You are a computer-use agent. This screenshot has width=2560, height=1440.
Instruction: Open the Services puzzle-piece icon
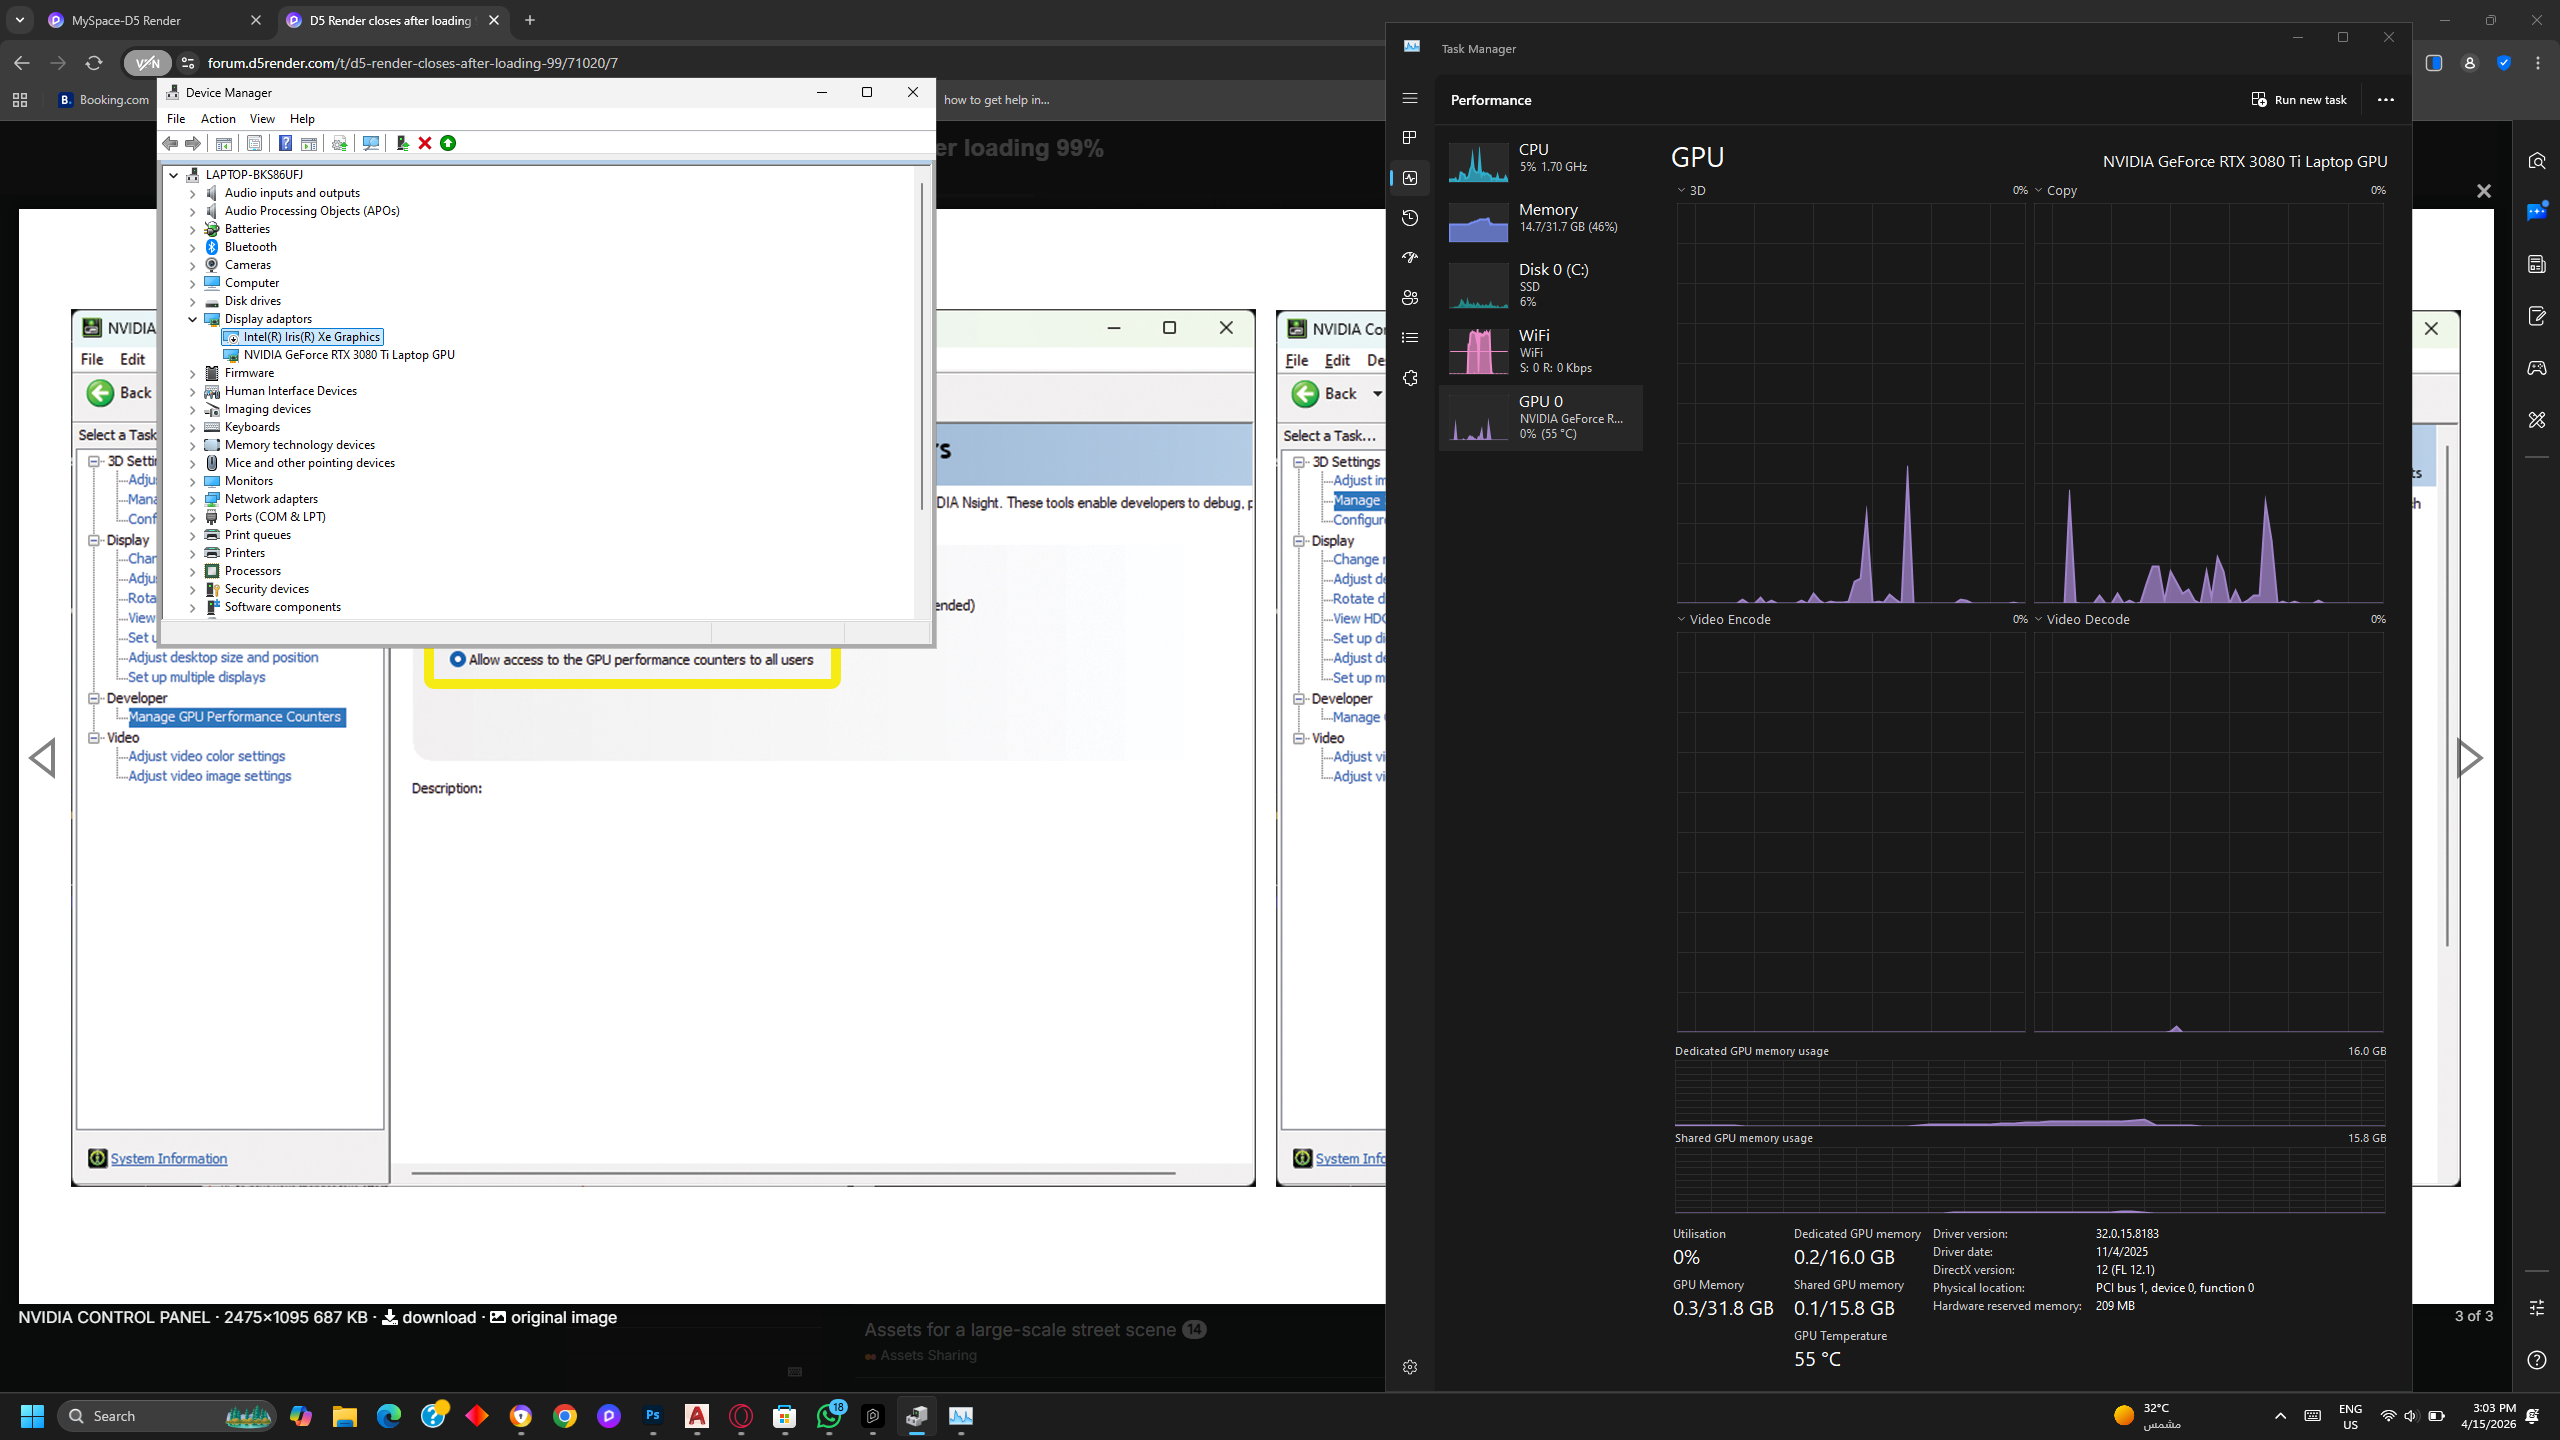[x=1410, y=378]
